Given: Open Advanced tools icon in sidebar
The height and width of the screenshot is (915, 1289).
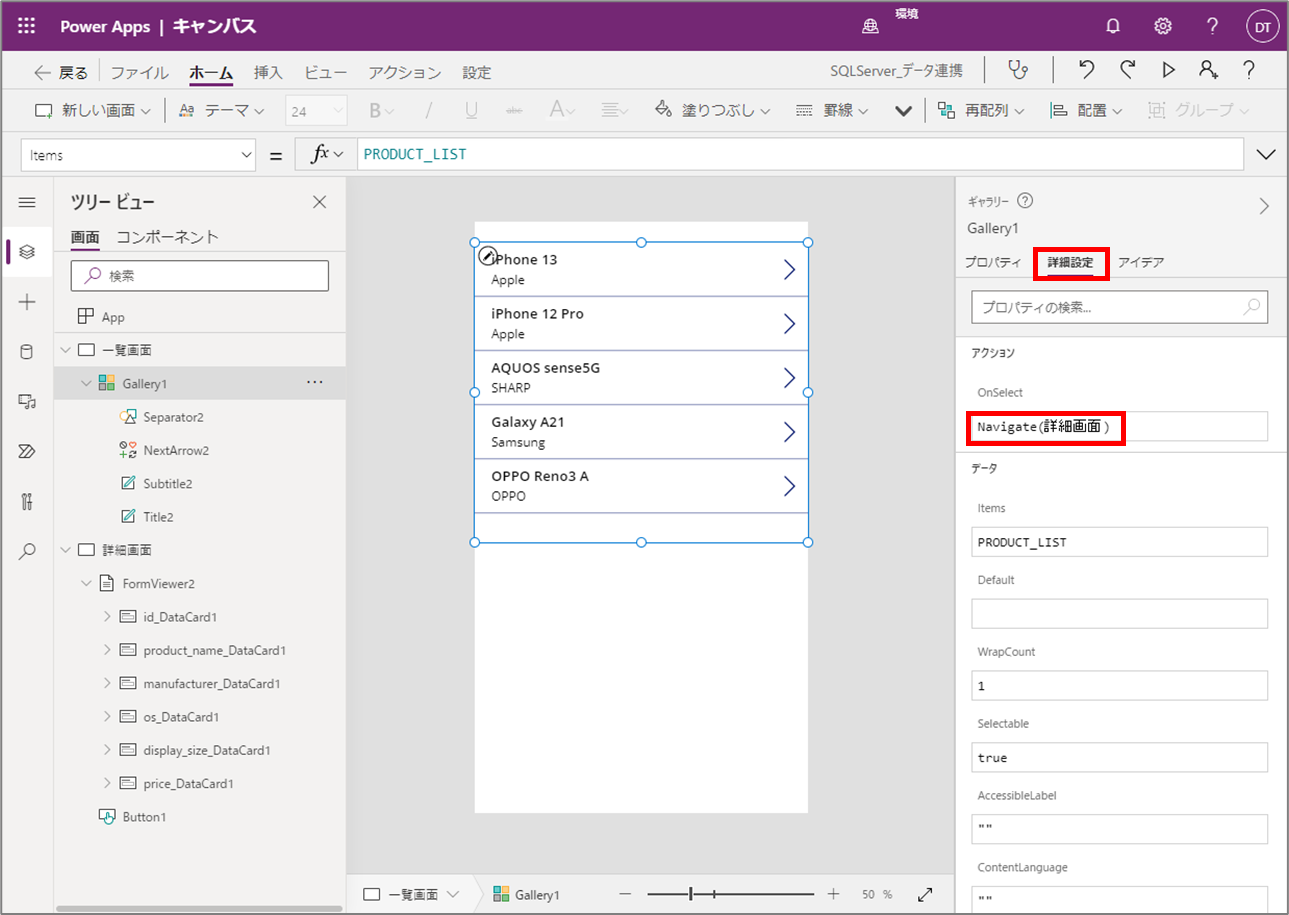Looking at the screenshot, I should coord(27,502).
